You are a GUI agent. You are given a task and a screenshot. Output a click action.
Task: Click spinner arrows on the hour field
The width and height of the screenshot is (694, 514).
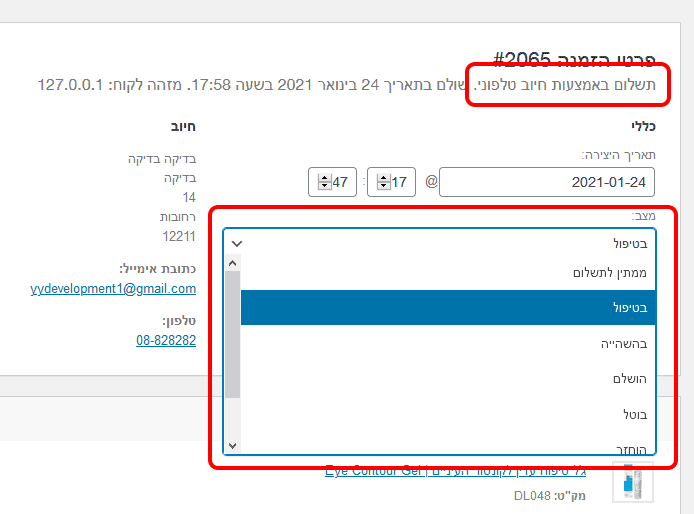[x=383, y=182]
